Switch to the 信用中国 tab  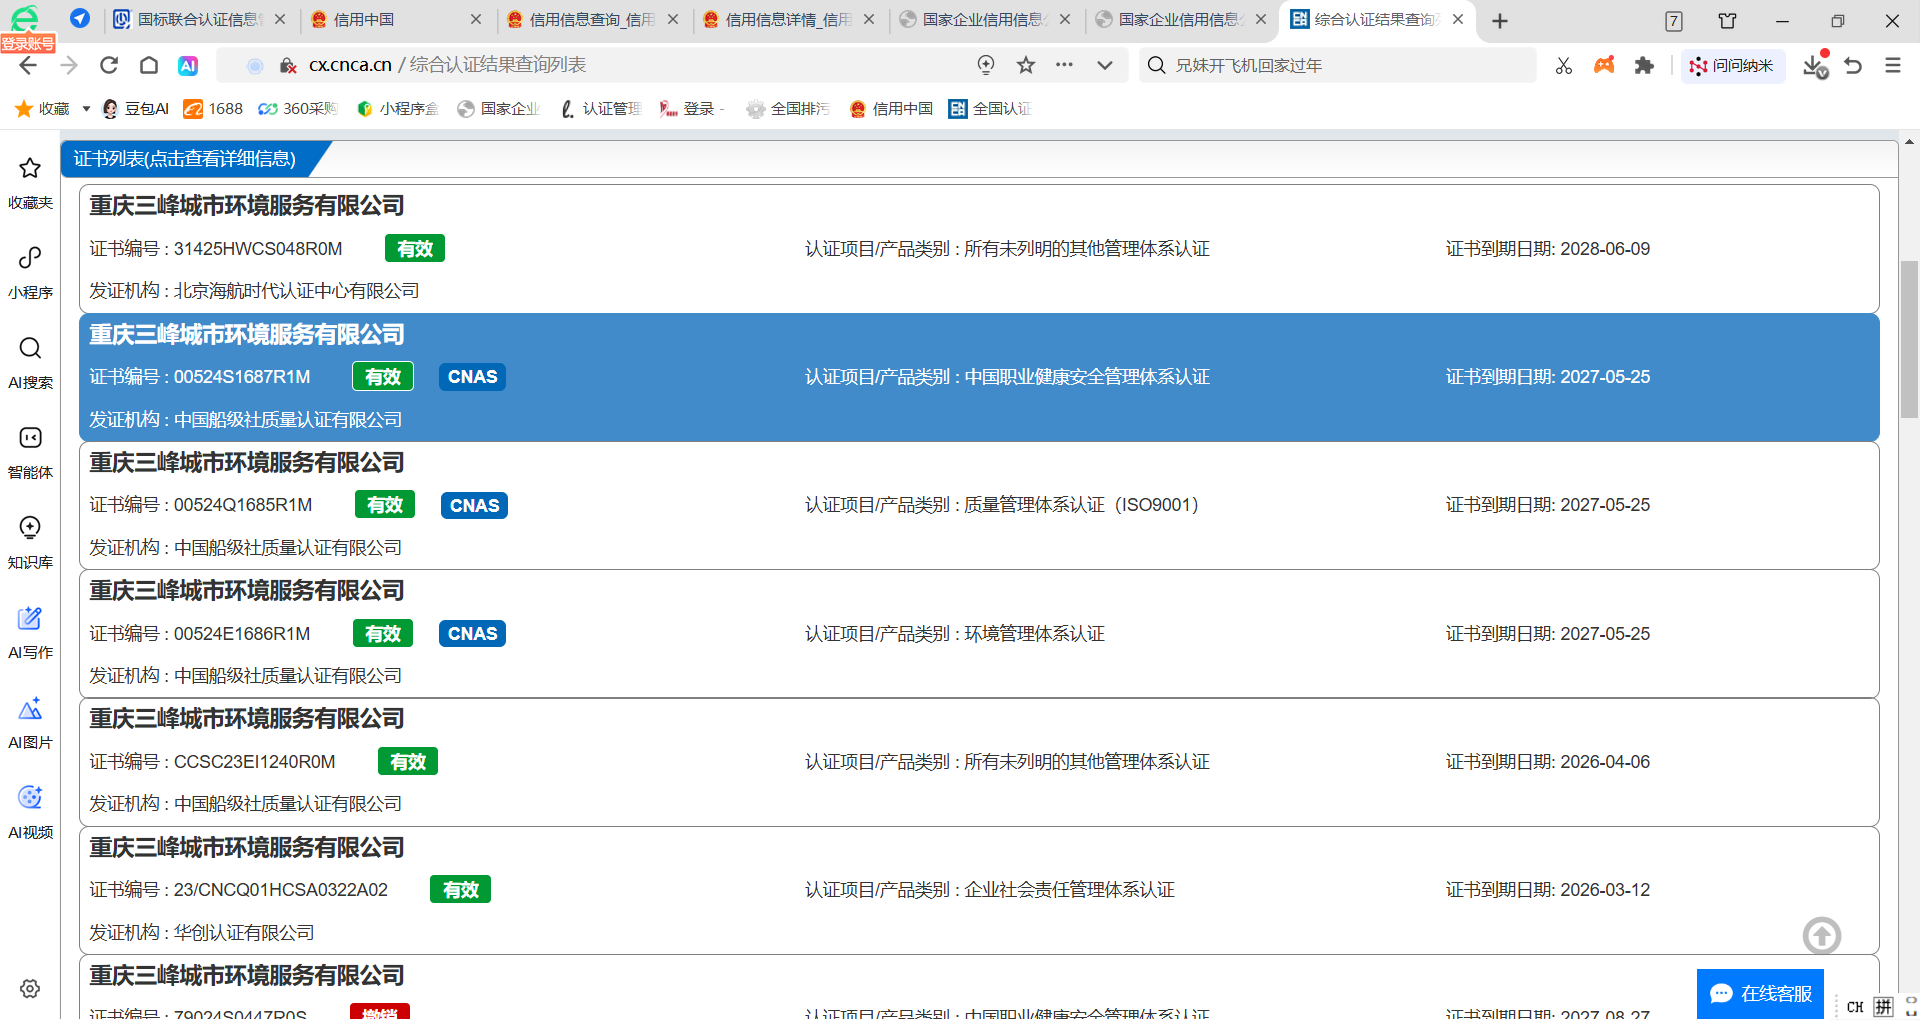click(x=390, y=20)
